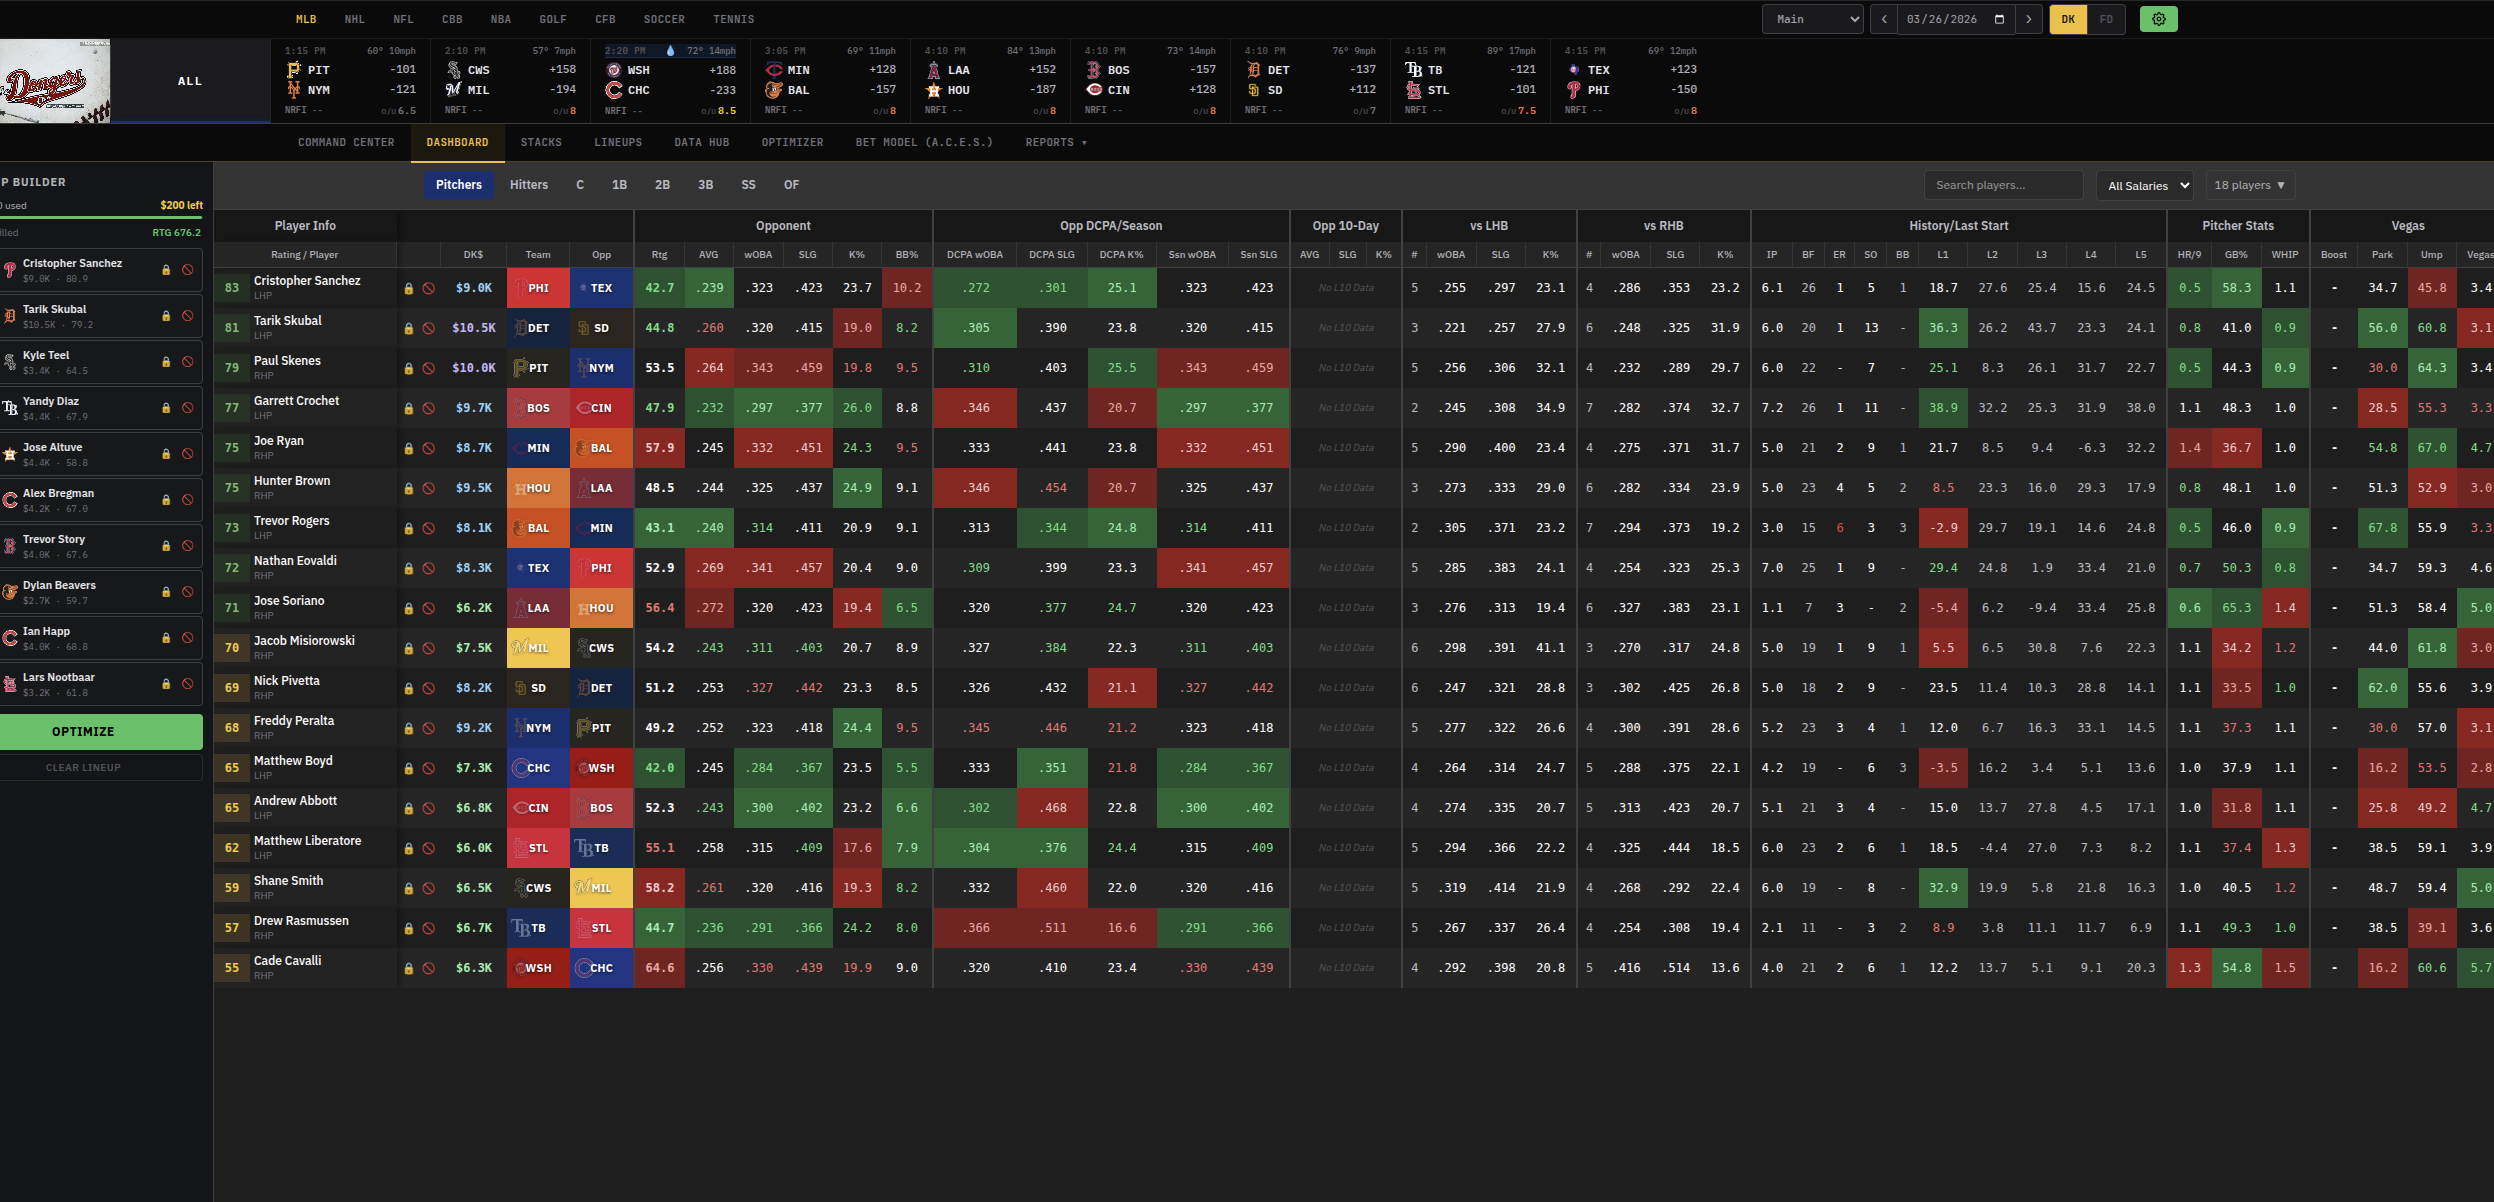Open the NBA sport menu
The height and width of the screenshot is (1202, 2494).
499,18
